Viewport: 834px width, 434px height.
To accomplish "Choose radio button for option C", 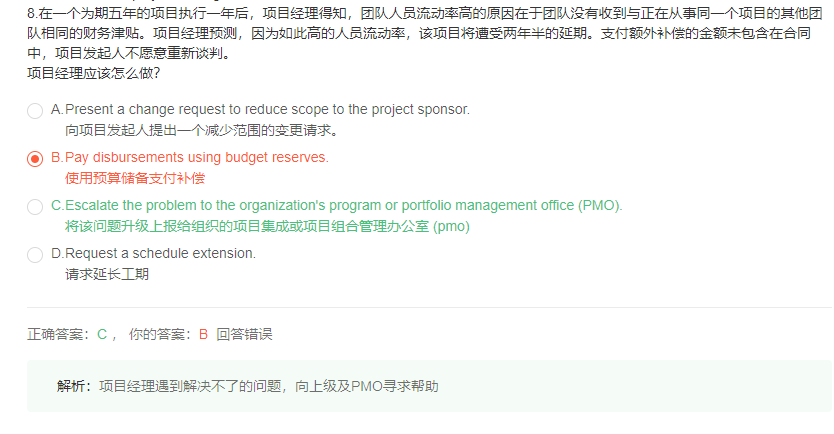I will [x=35, y=206].
